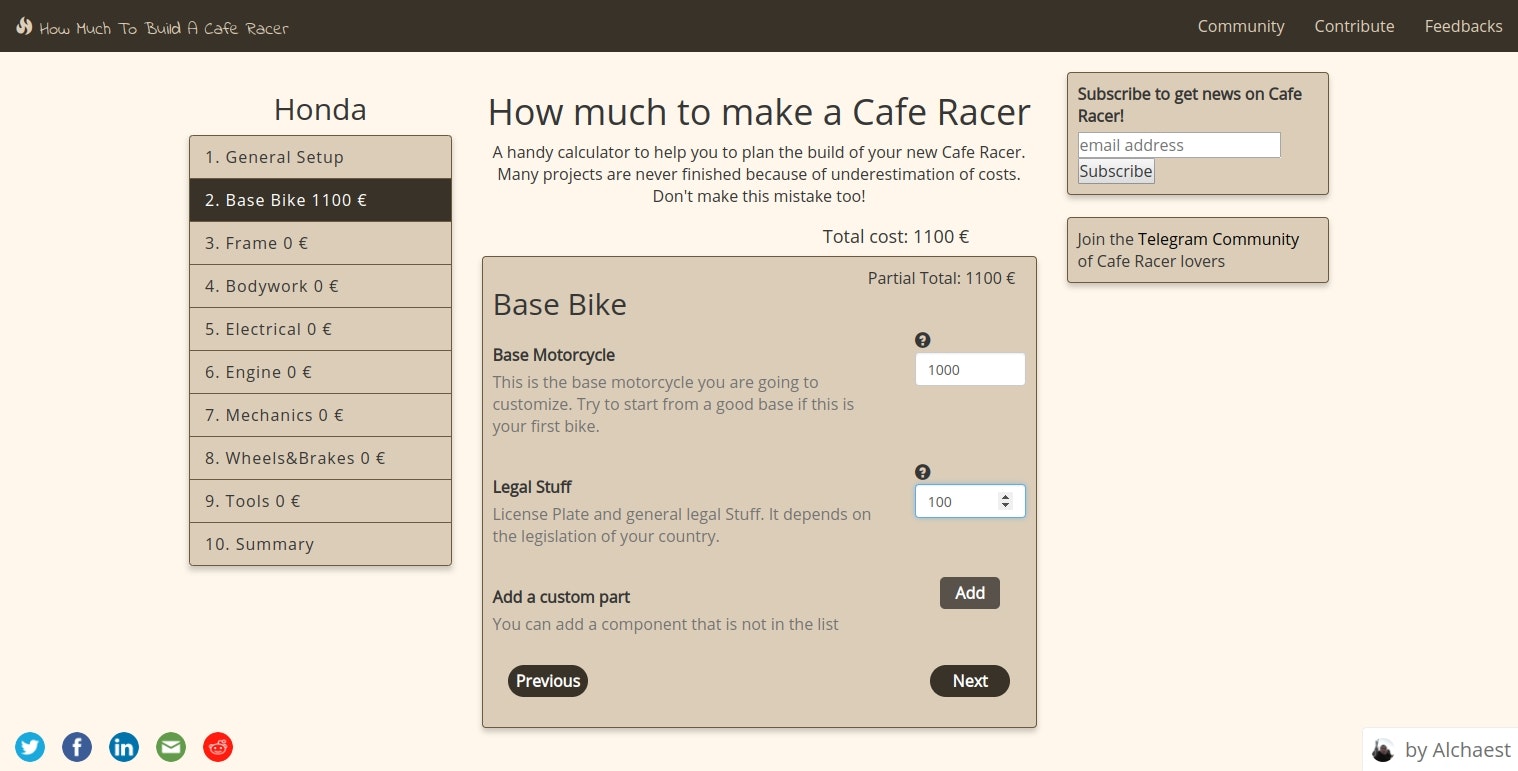Open the Contribute menu link
The image size is (1518, 771).
[1354, 26]
